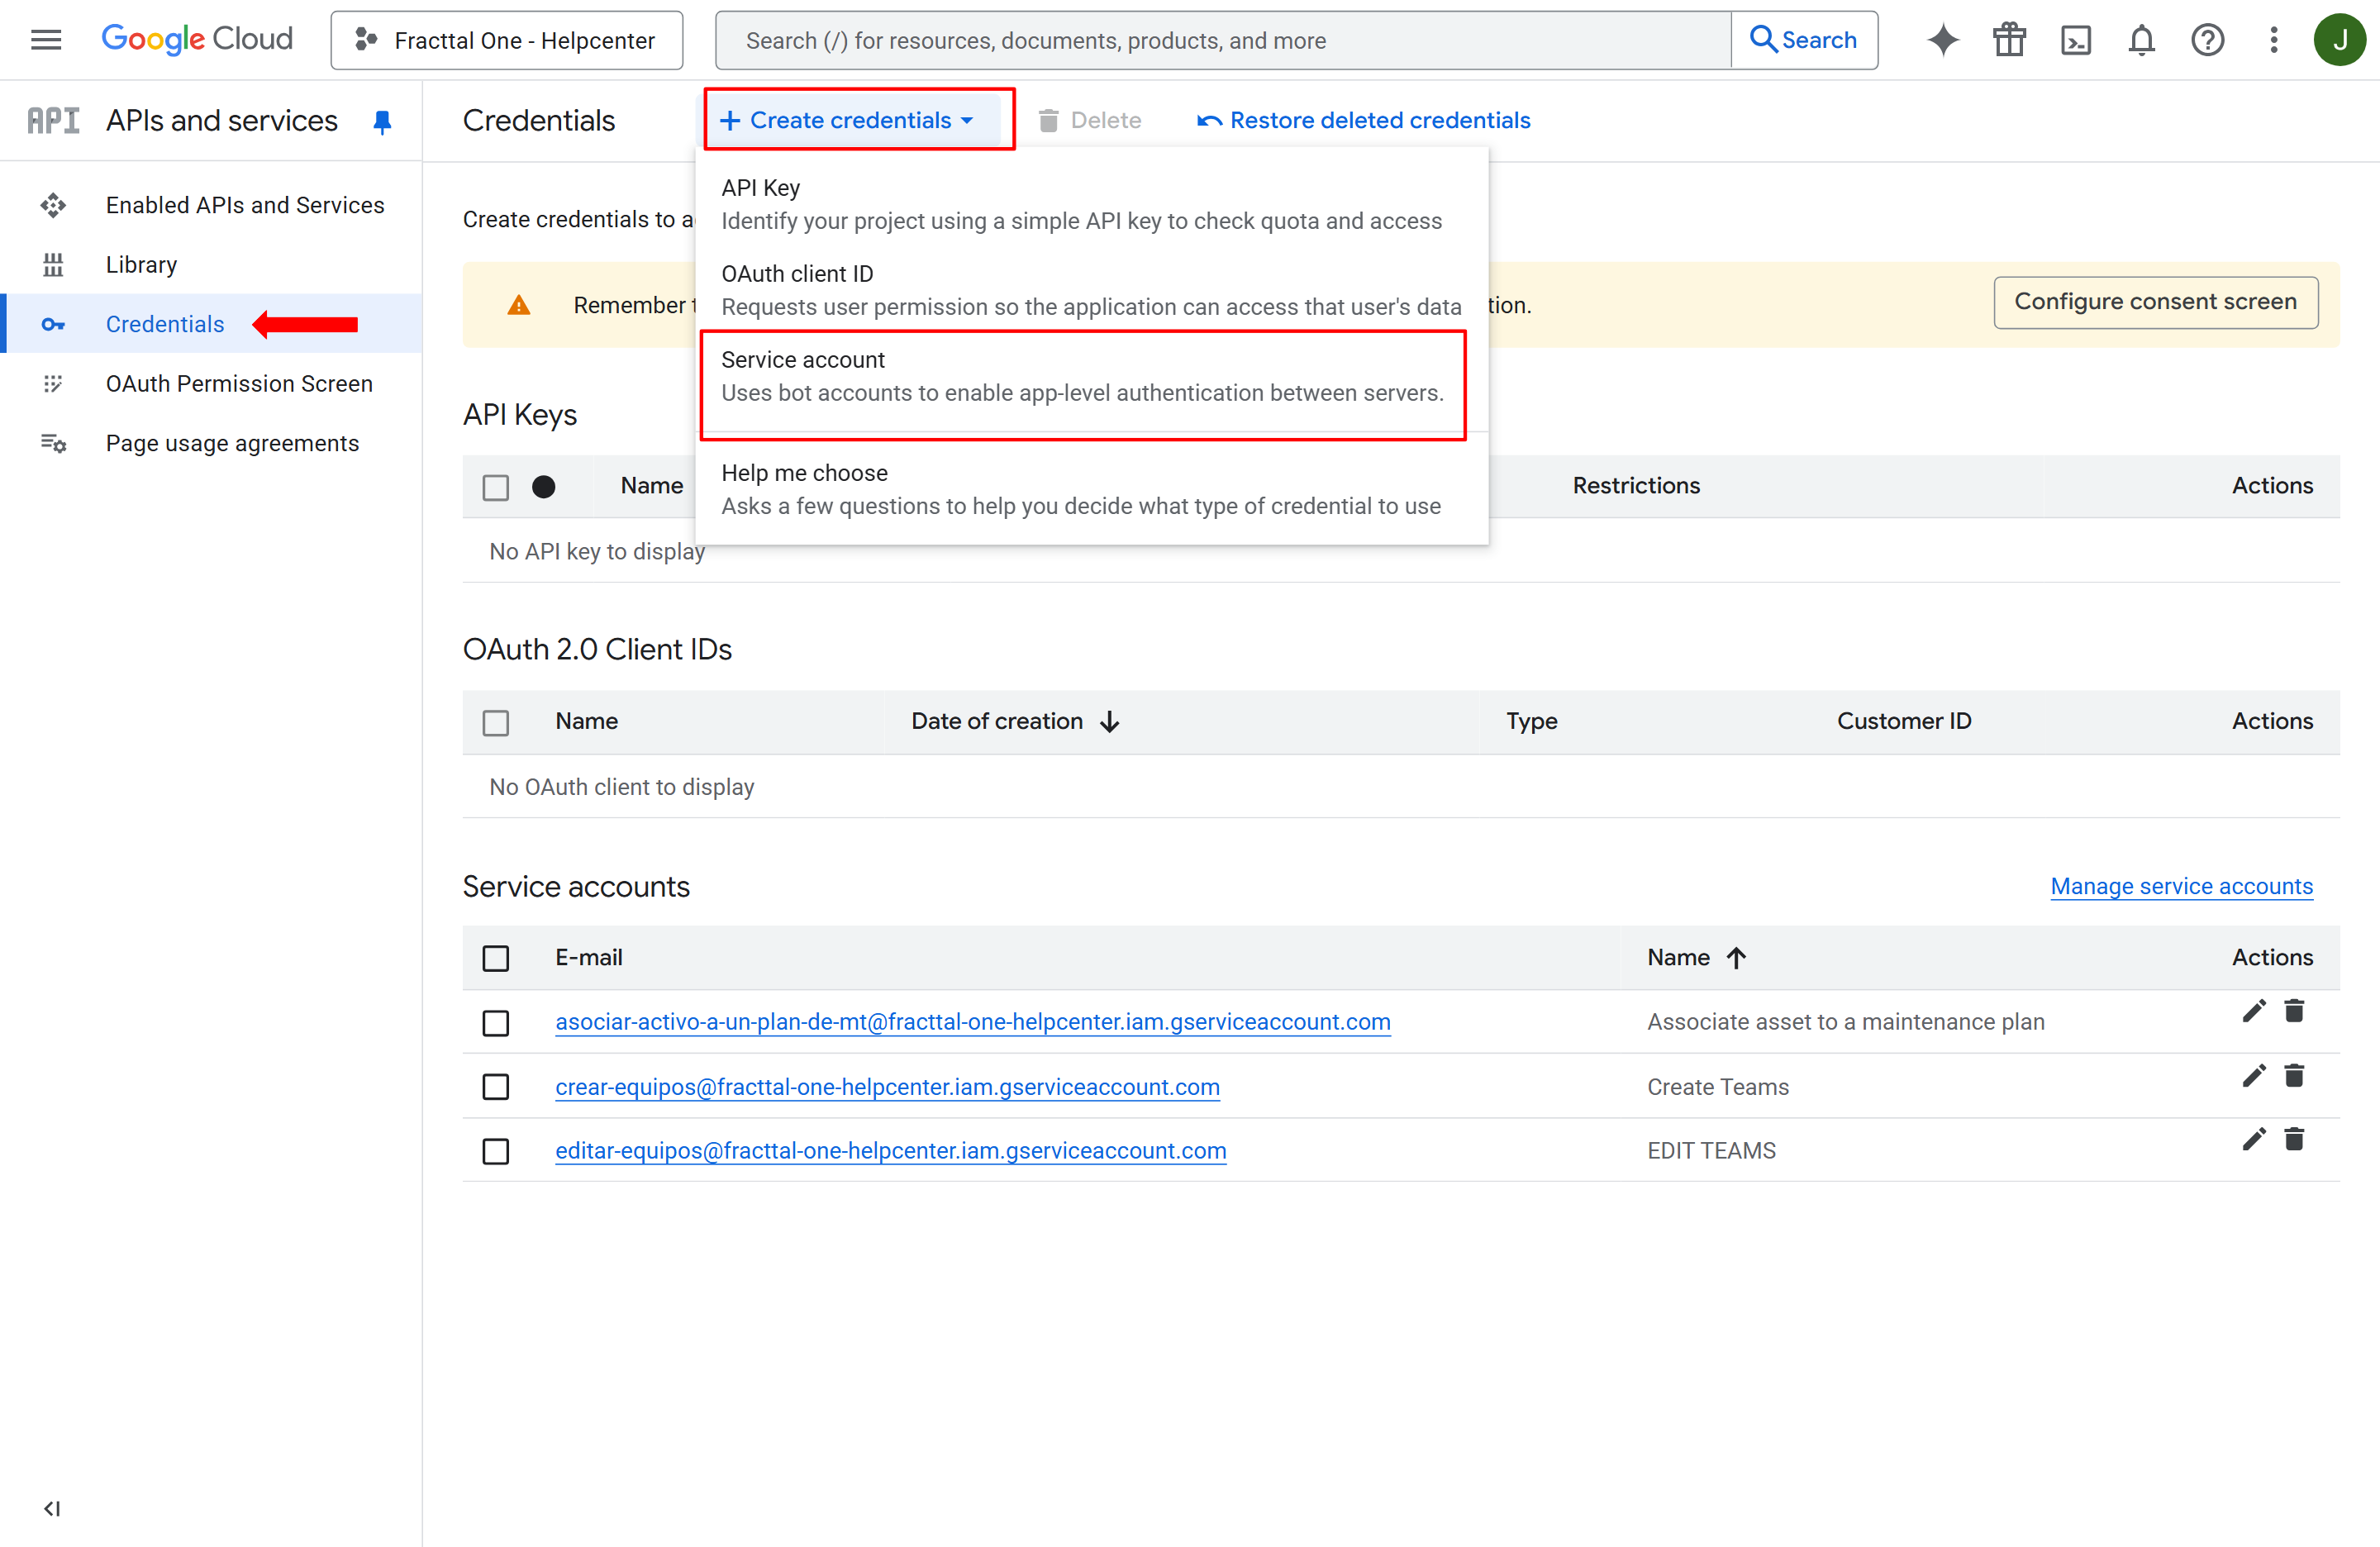Delete the editar-equipos service account

point(2294,1140)
